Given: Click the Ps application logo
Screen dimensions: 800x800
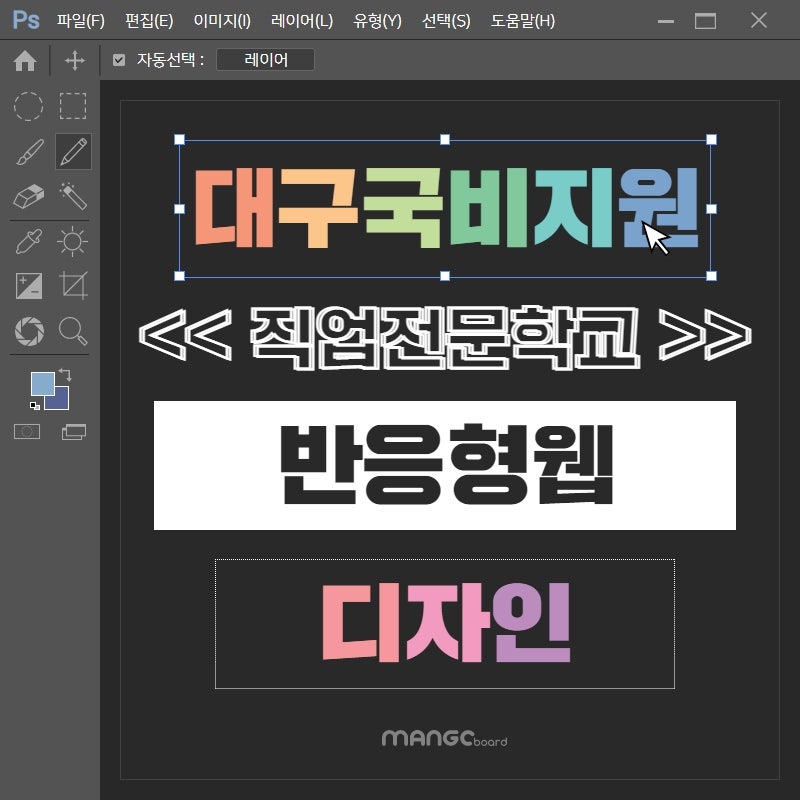Looking at the screenshot, I should point(26,20).
